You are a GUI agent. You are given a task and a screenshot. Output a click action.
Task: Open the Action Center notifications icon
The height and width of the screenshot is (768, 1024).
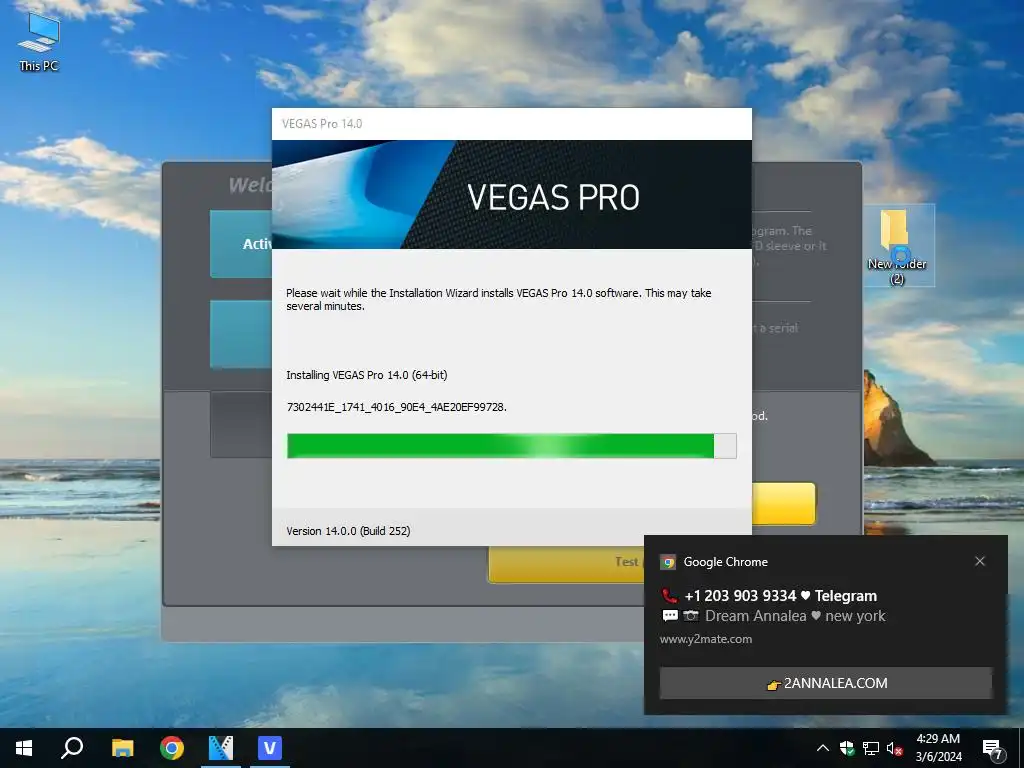click(993, 748)
